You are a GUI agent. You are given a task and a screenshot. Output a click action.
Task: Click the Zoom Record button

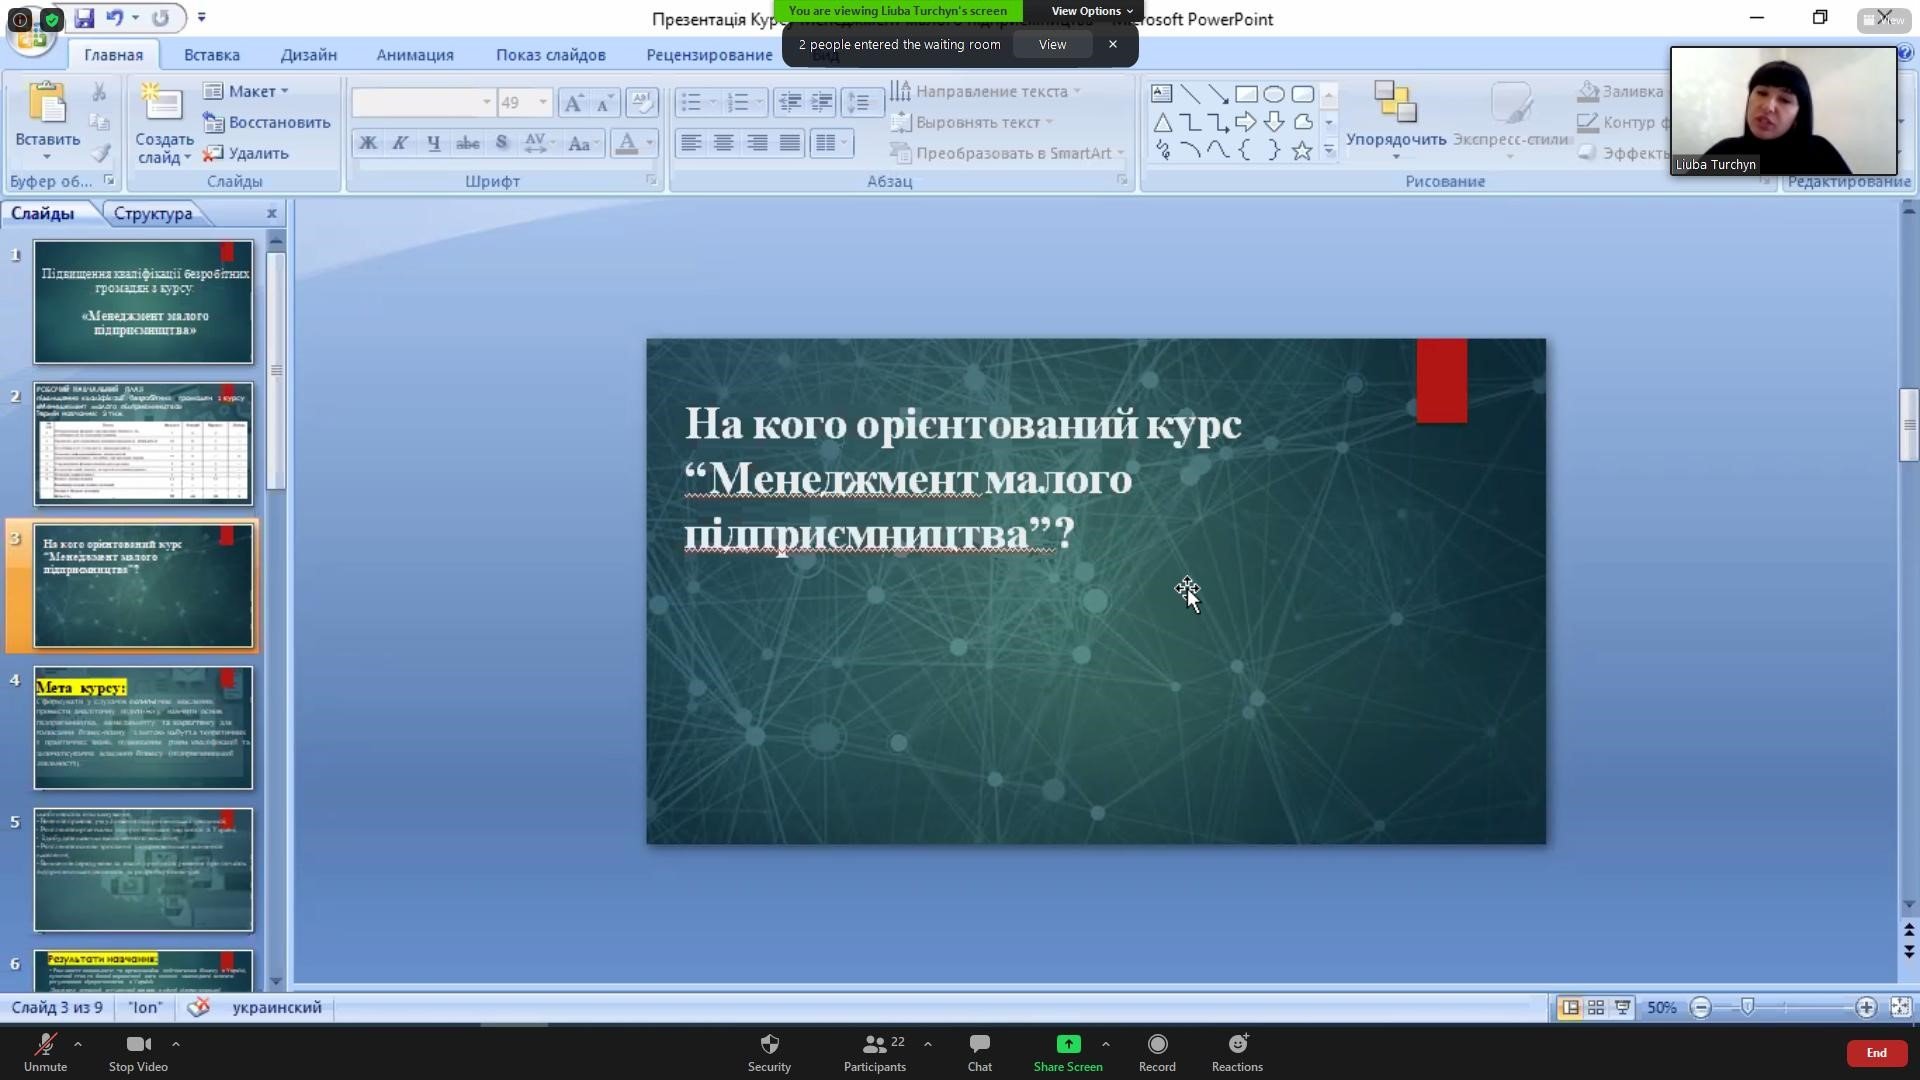pyautogui.click(x=1157, y=1053)
